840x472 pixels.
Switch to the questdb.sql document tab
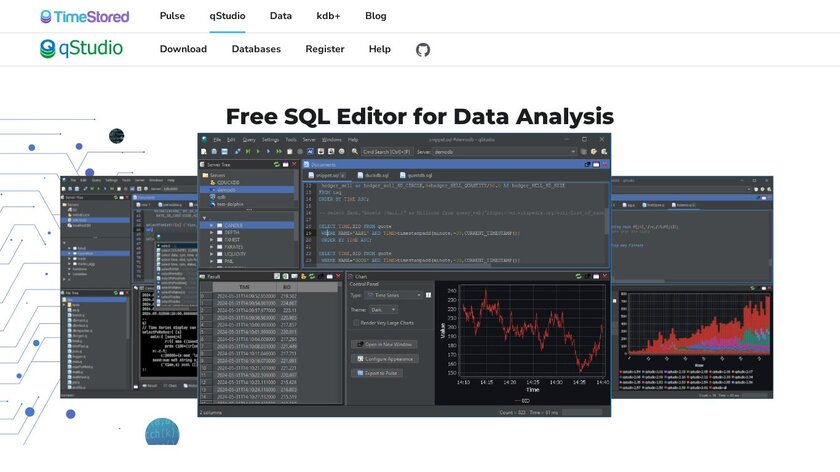click(417, 175)
